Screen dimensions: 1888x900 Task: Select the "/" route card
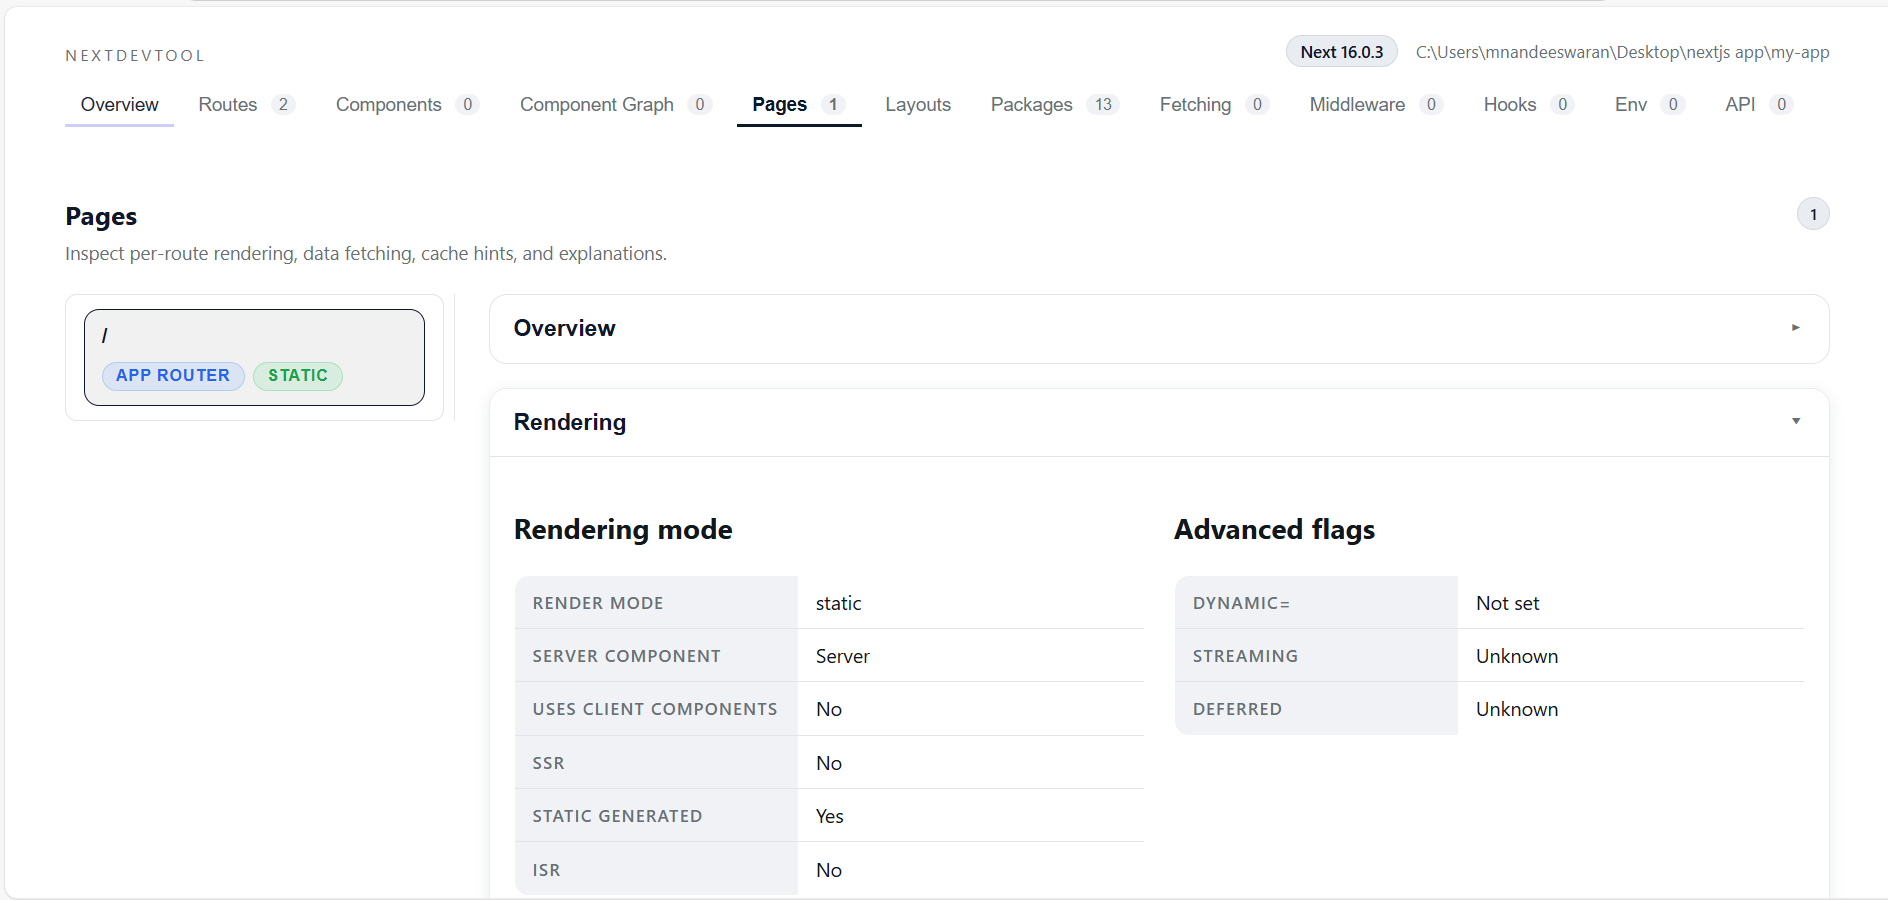pos(253,357)
